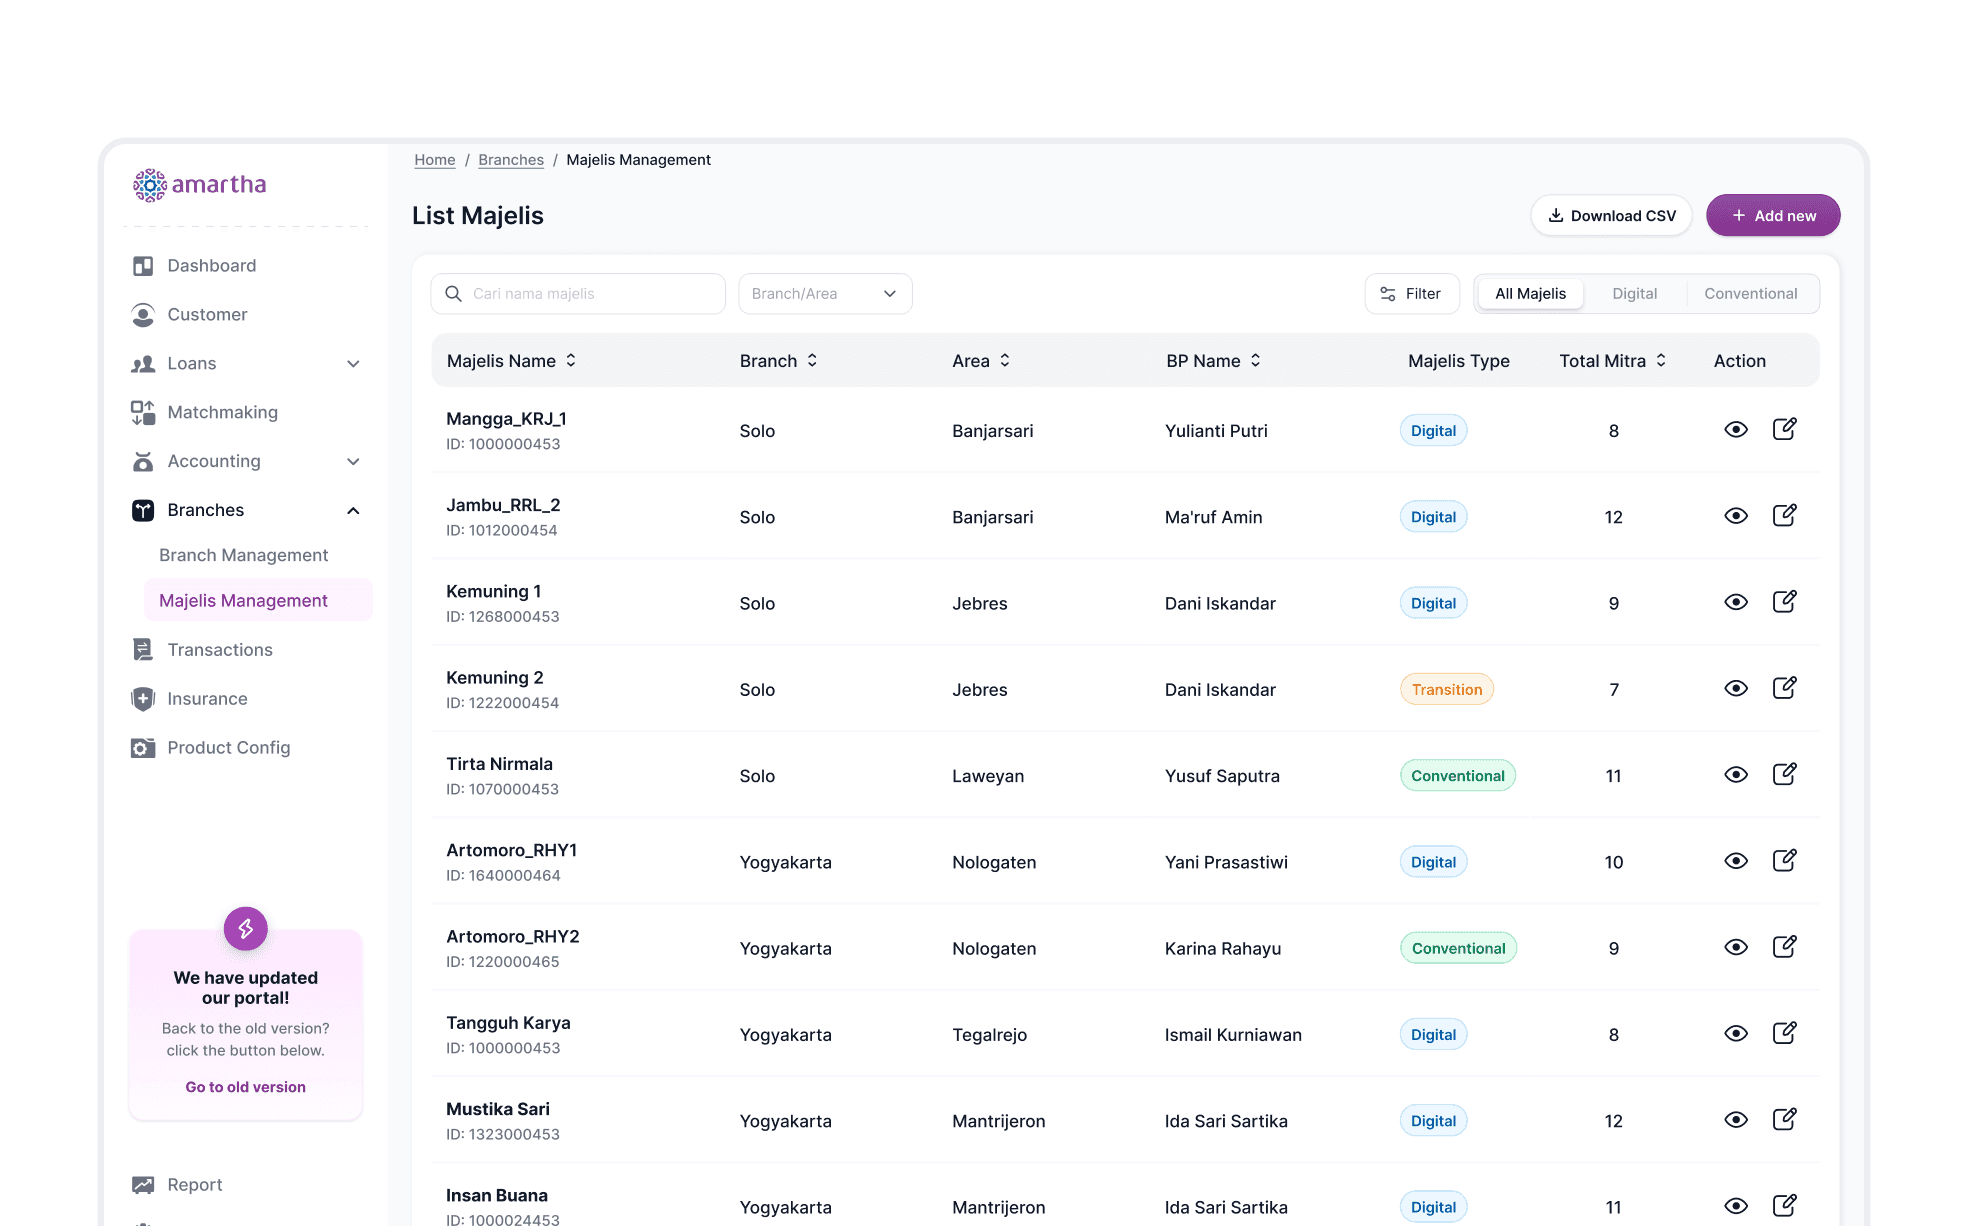The height and width of the screenshot is (1226, 1968).
Task: Expand the Loans sidebar menu
Action: click(353, 364)
